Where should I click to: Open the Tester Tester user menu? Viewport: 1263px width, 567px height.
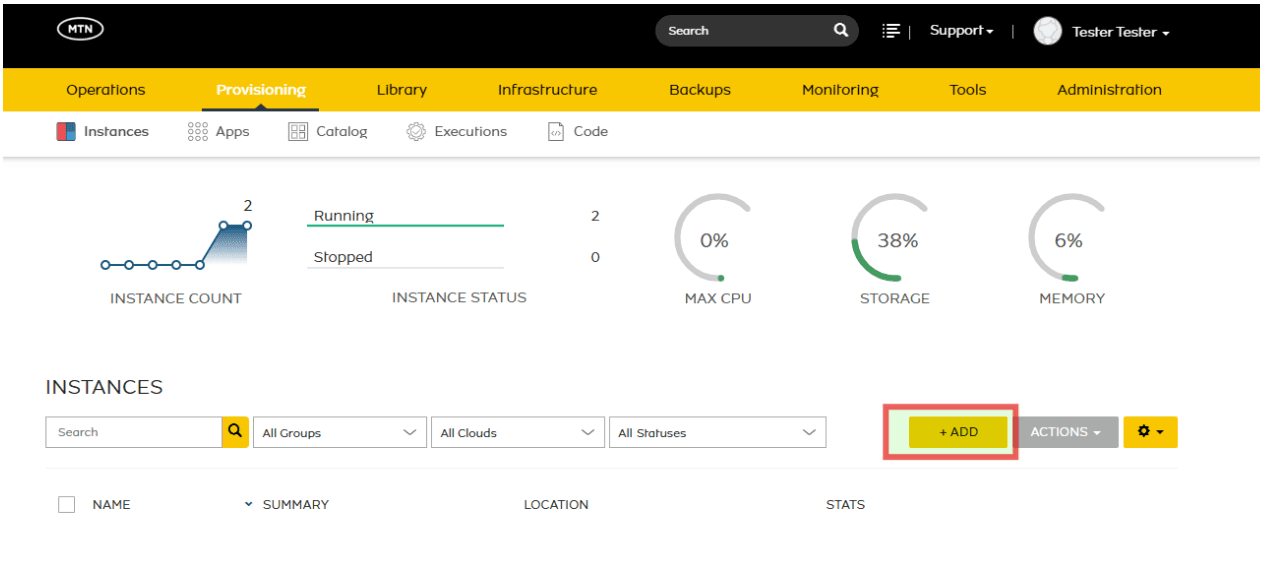tap(1120, 32)
